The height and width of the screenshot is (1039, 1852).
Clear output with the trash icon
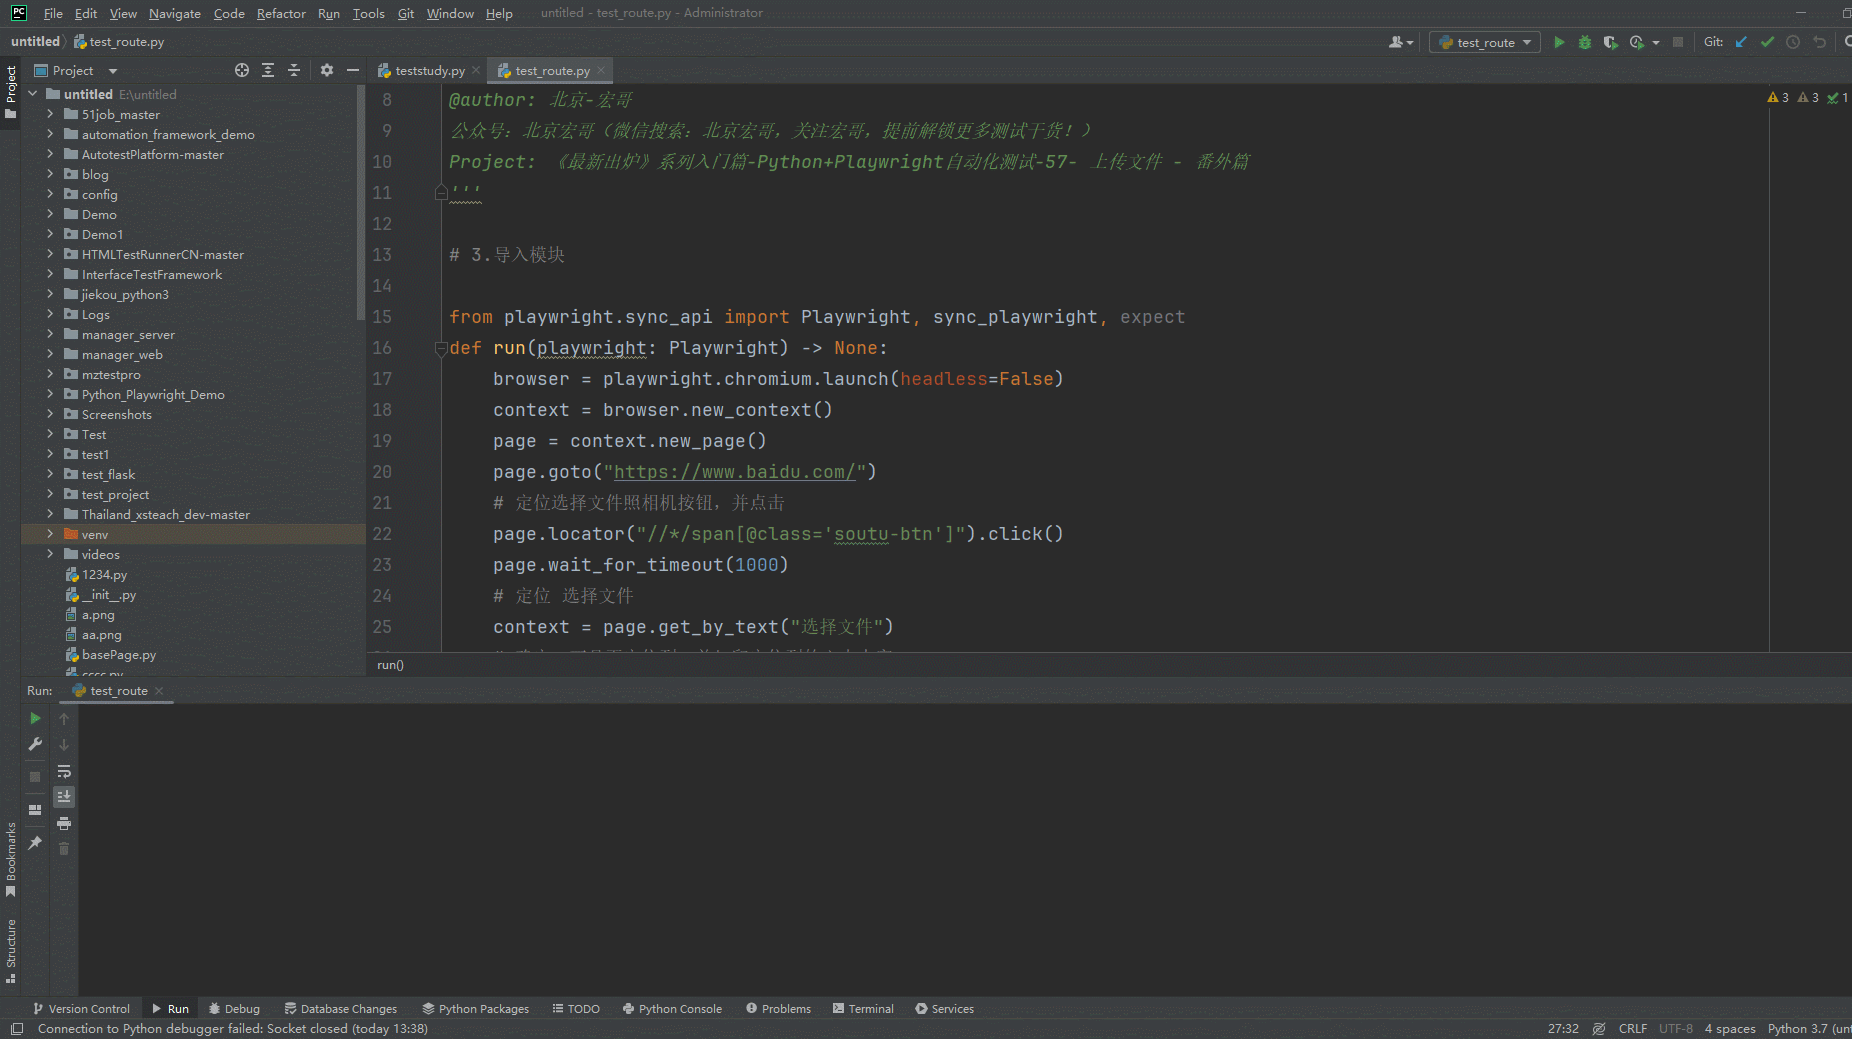64,849
